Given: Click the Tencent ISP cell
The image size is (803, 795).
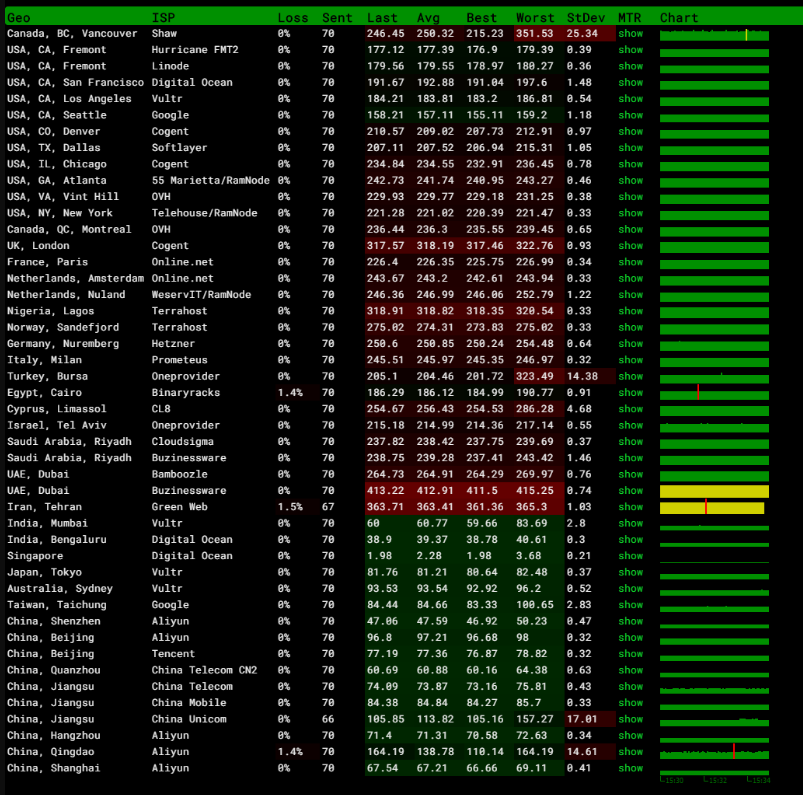Looking at the screenshot, I should point(173,654).
